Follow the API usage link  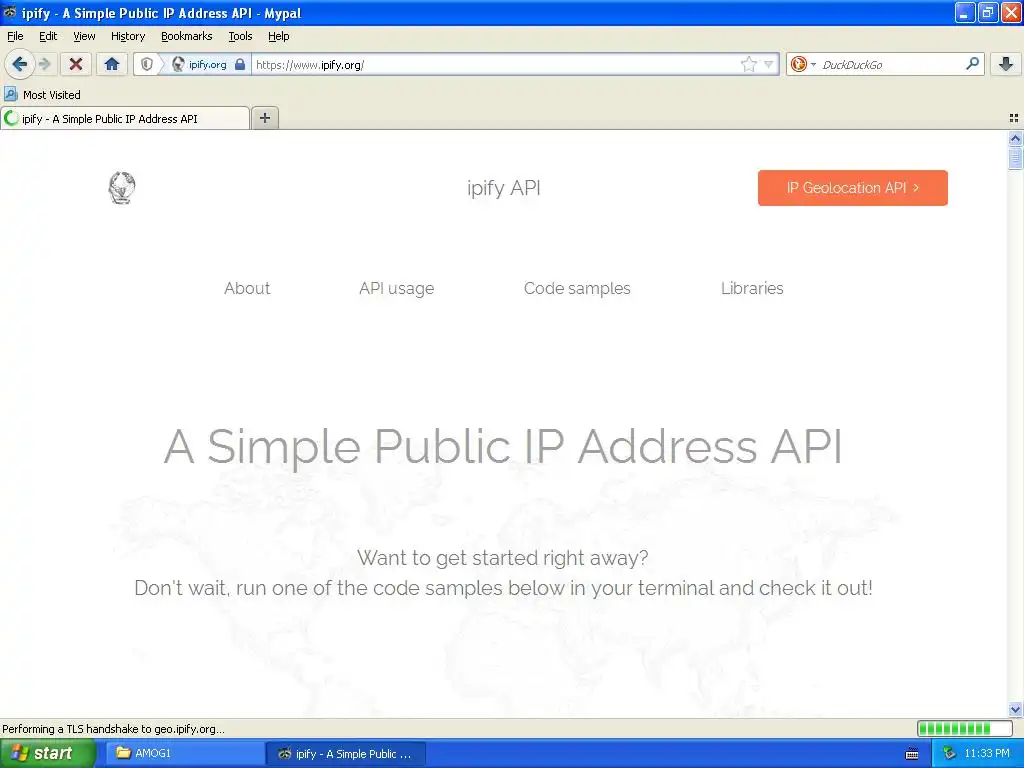pyautogui.click(x=396, y=288)
